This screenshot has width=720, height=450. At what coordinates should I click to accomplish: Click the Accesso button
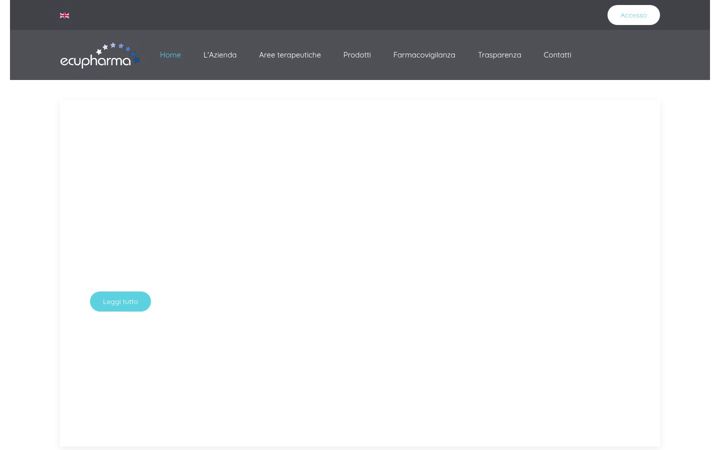633,15
